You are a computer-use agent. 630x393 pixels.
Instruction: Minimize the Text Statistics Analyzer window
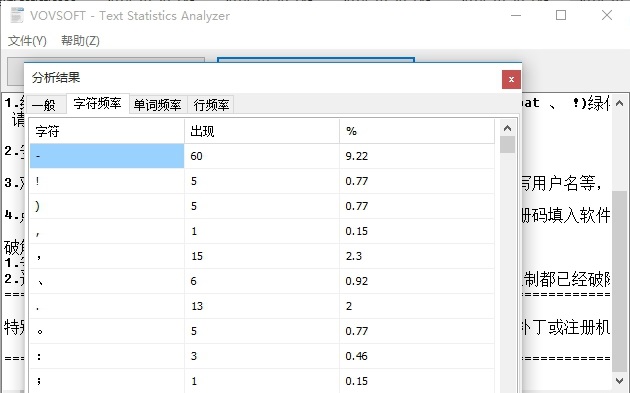pos(516,15)
